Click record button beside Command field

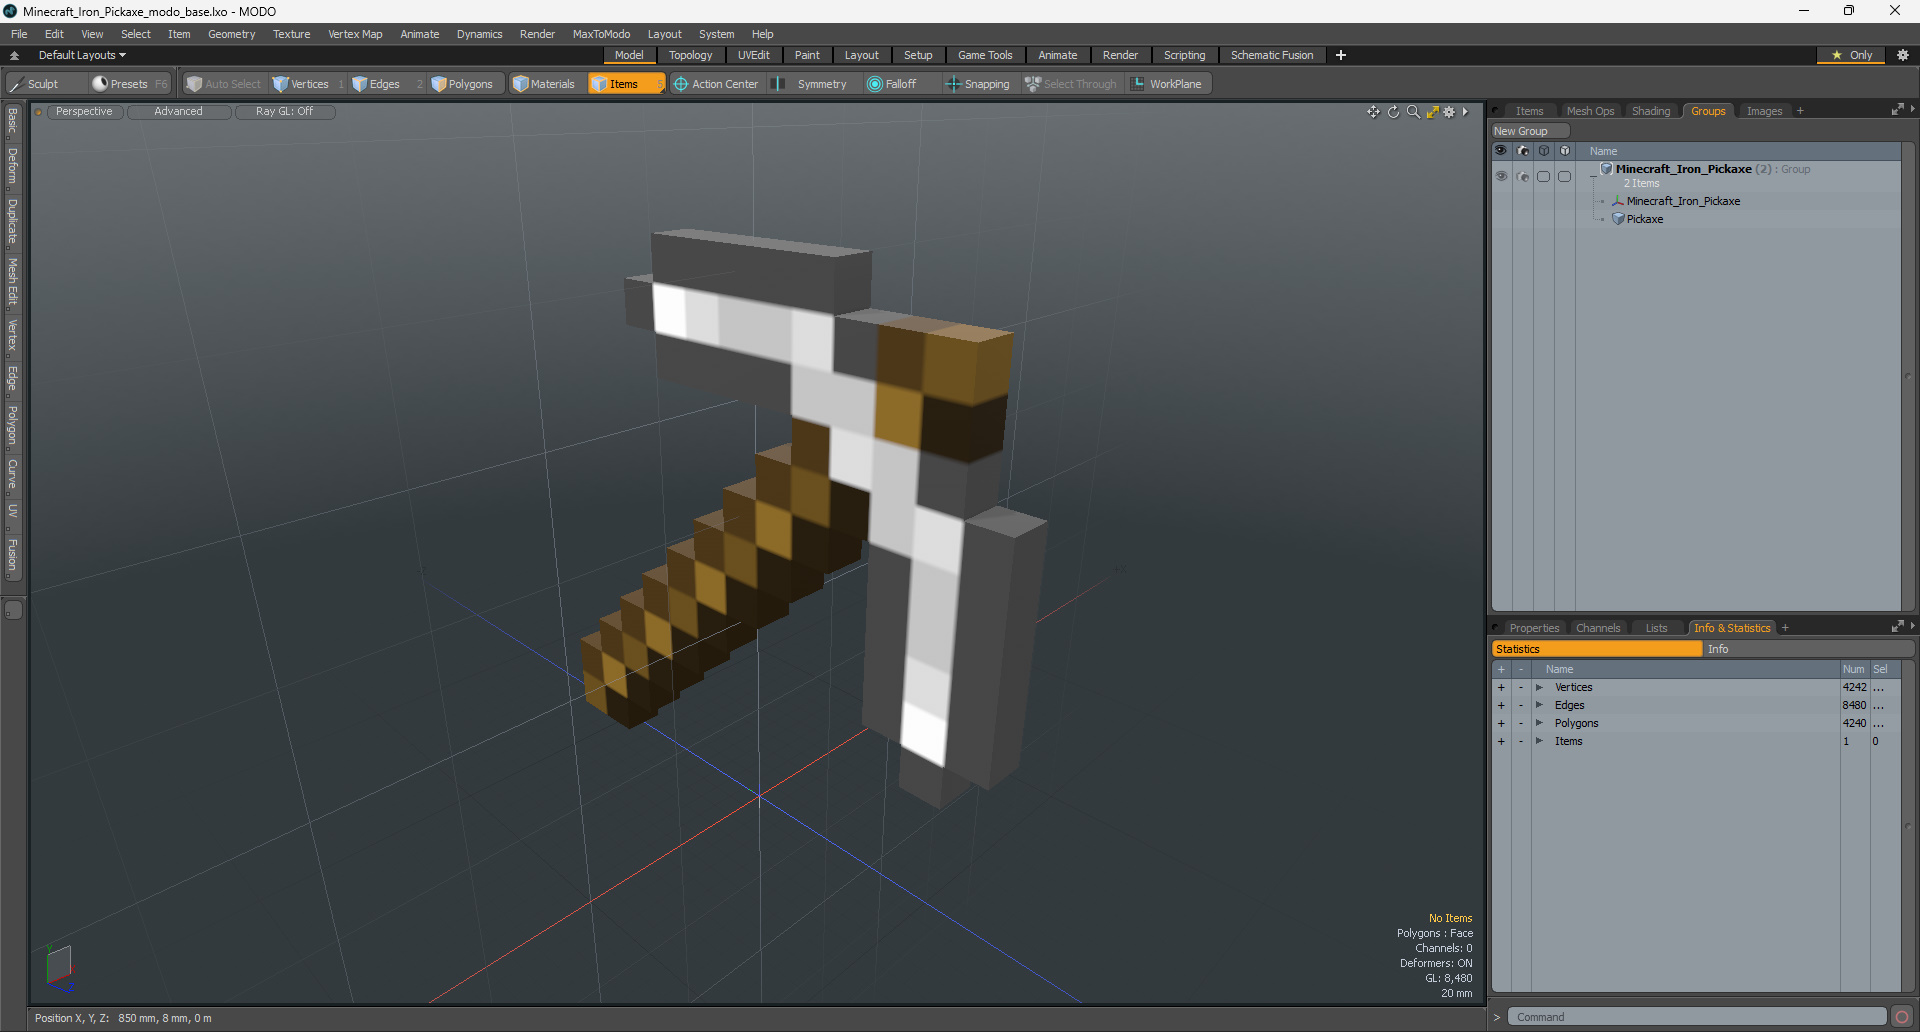tap(1902, 1017)
